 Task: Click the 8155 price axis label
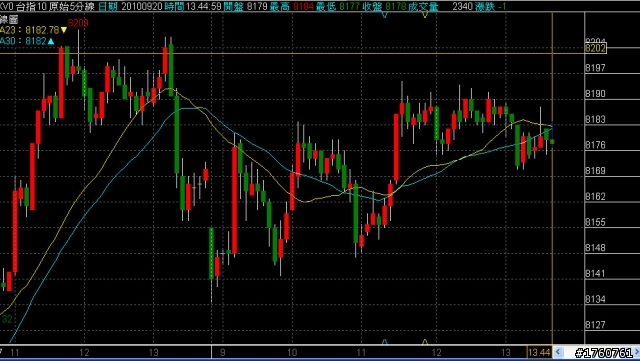(x=596, y=222)
